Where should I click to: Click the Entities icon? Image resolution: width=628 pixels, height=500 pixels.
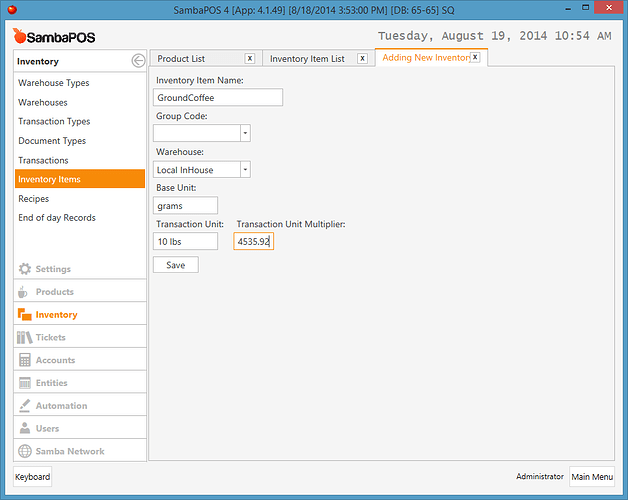tap(25, 383)
